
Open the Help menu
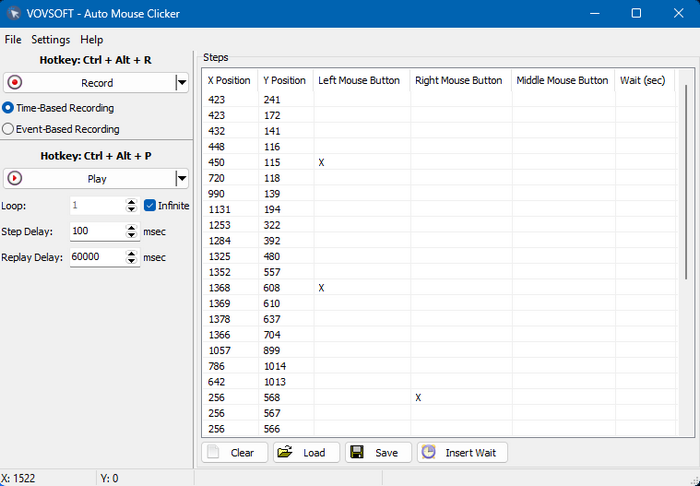coord(92,40)
